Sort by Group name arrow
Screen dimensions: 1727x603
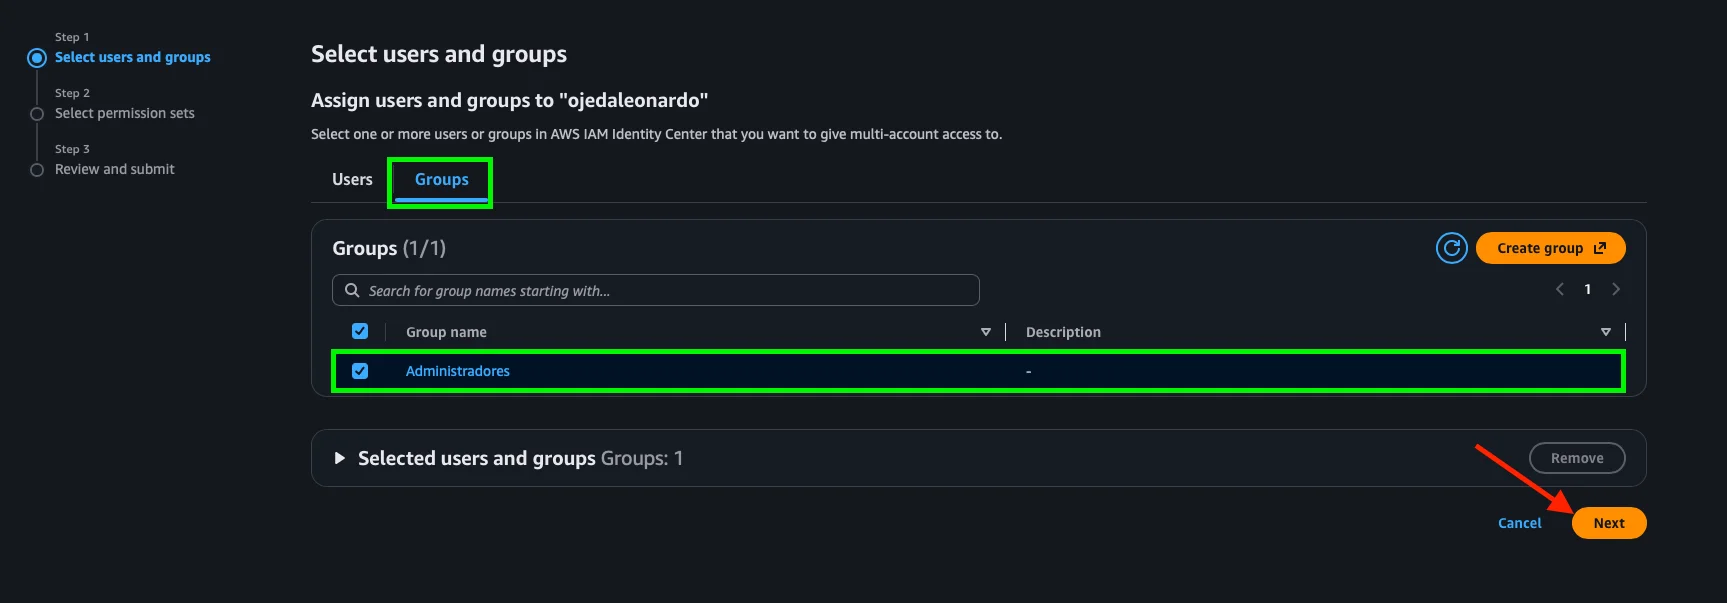[986, 332]
